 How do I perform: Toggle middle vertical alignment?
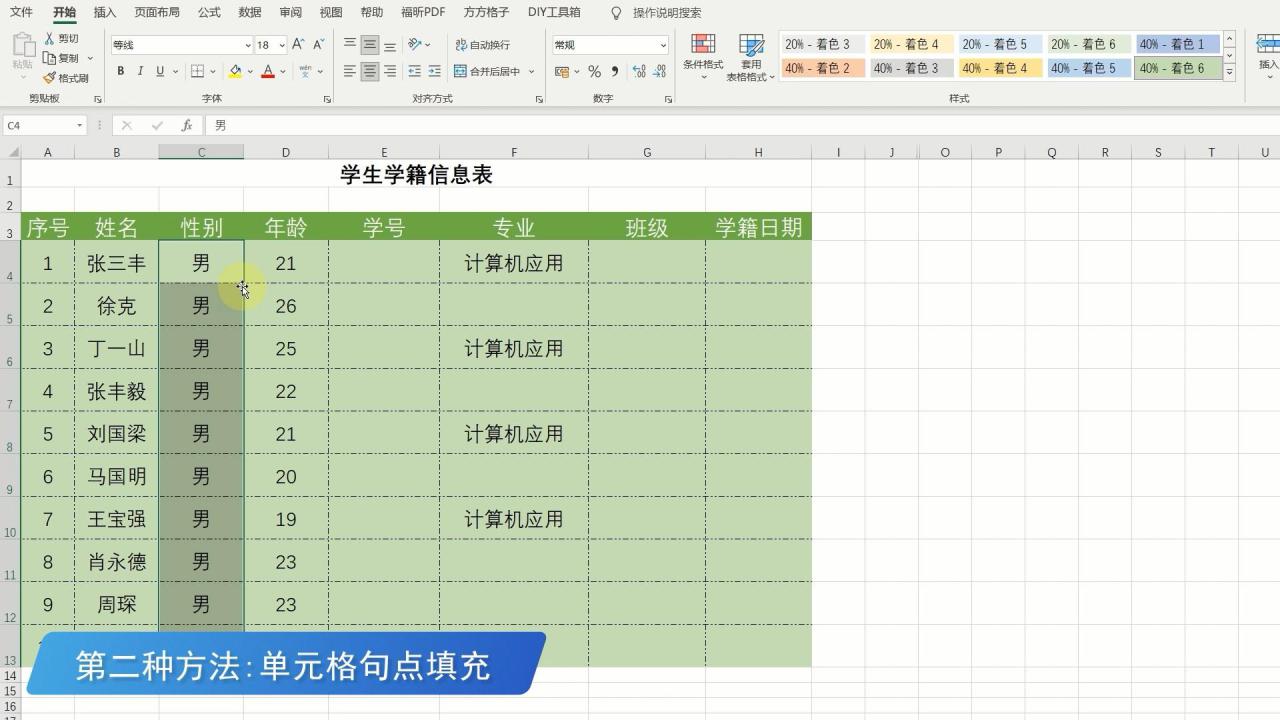370,44
